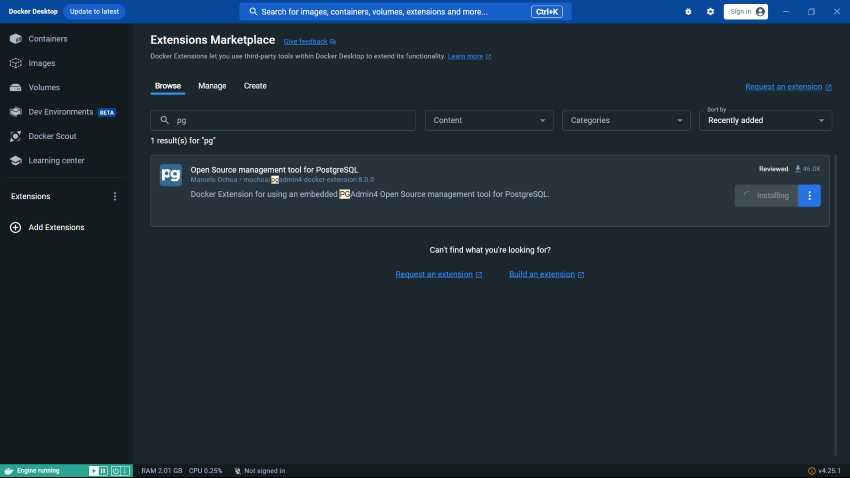Expand the Categories filter dropdown
Viewport: 850px width, 478px height.
[626, 120]
